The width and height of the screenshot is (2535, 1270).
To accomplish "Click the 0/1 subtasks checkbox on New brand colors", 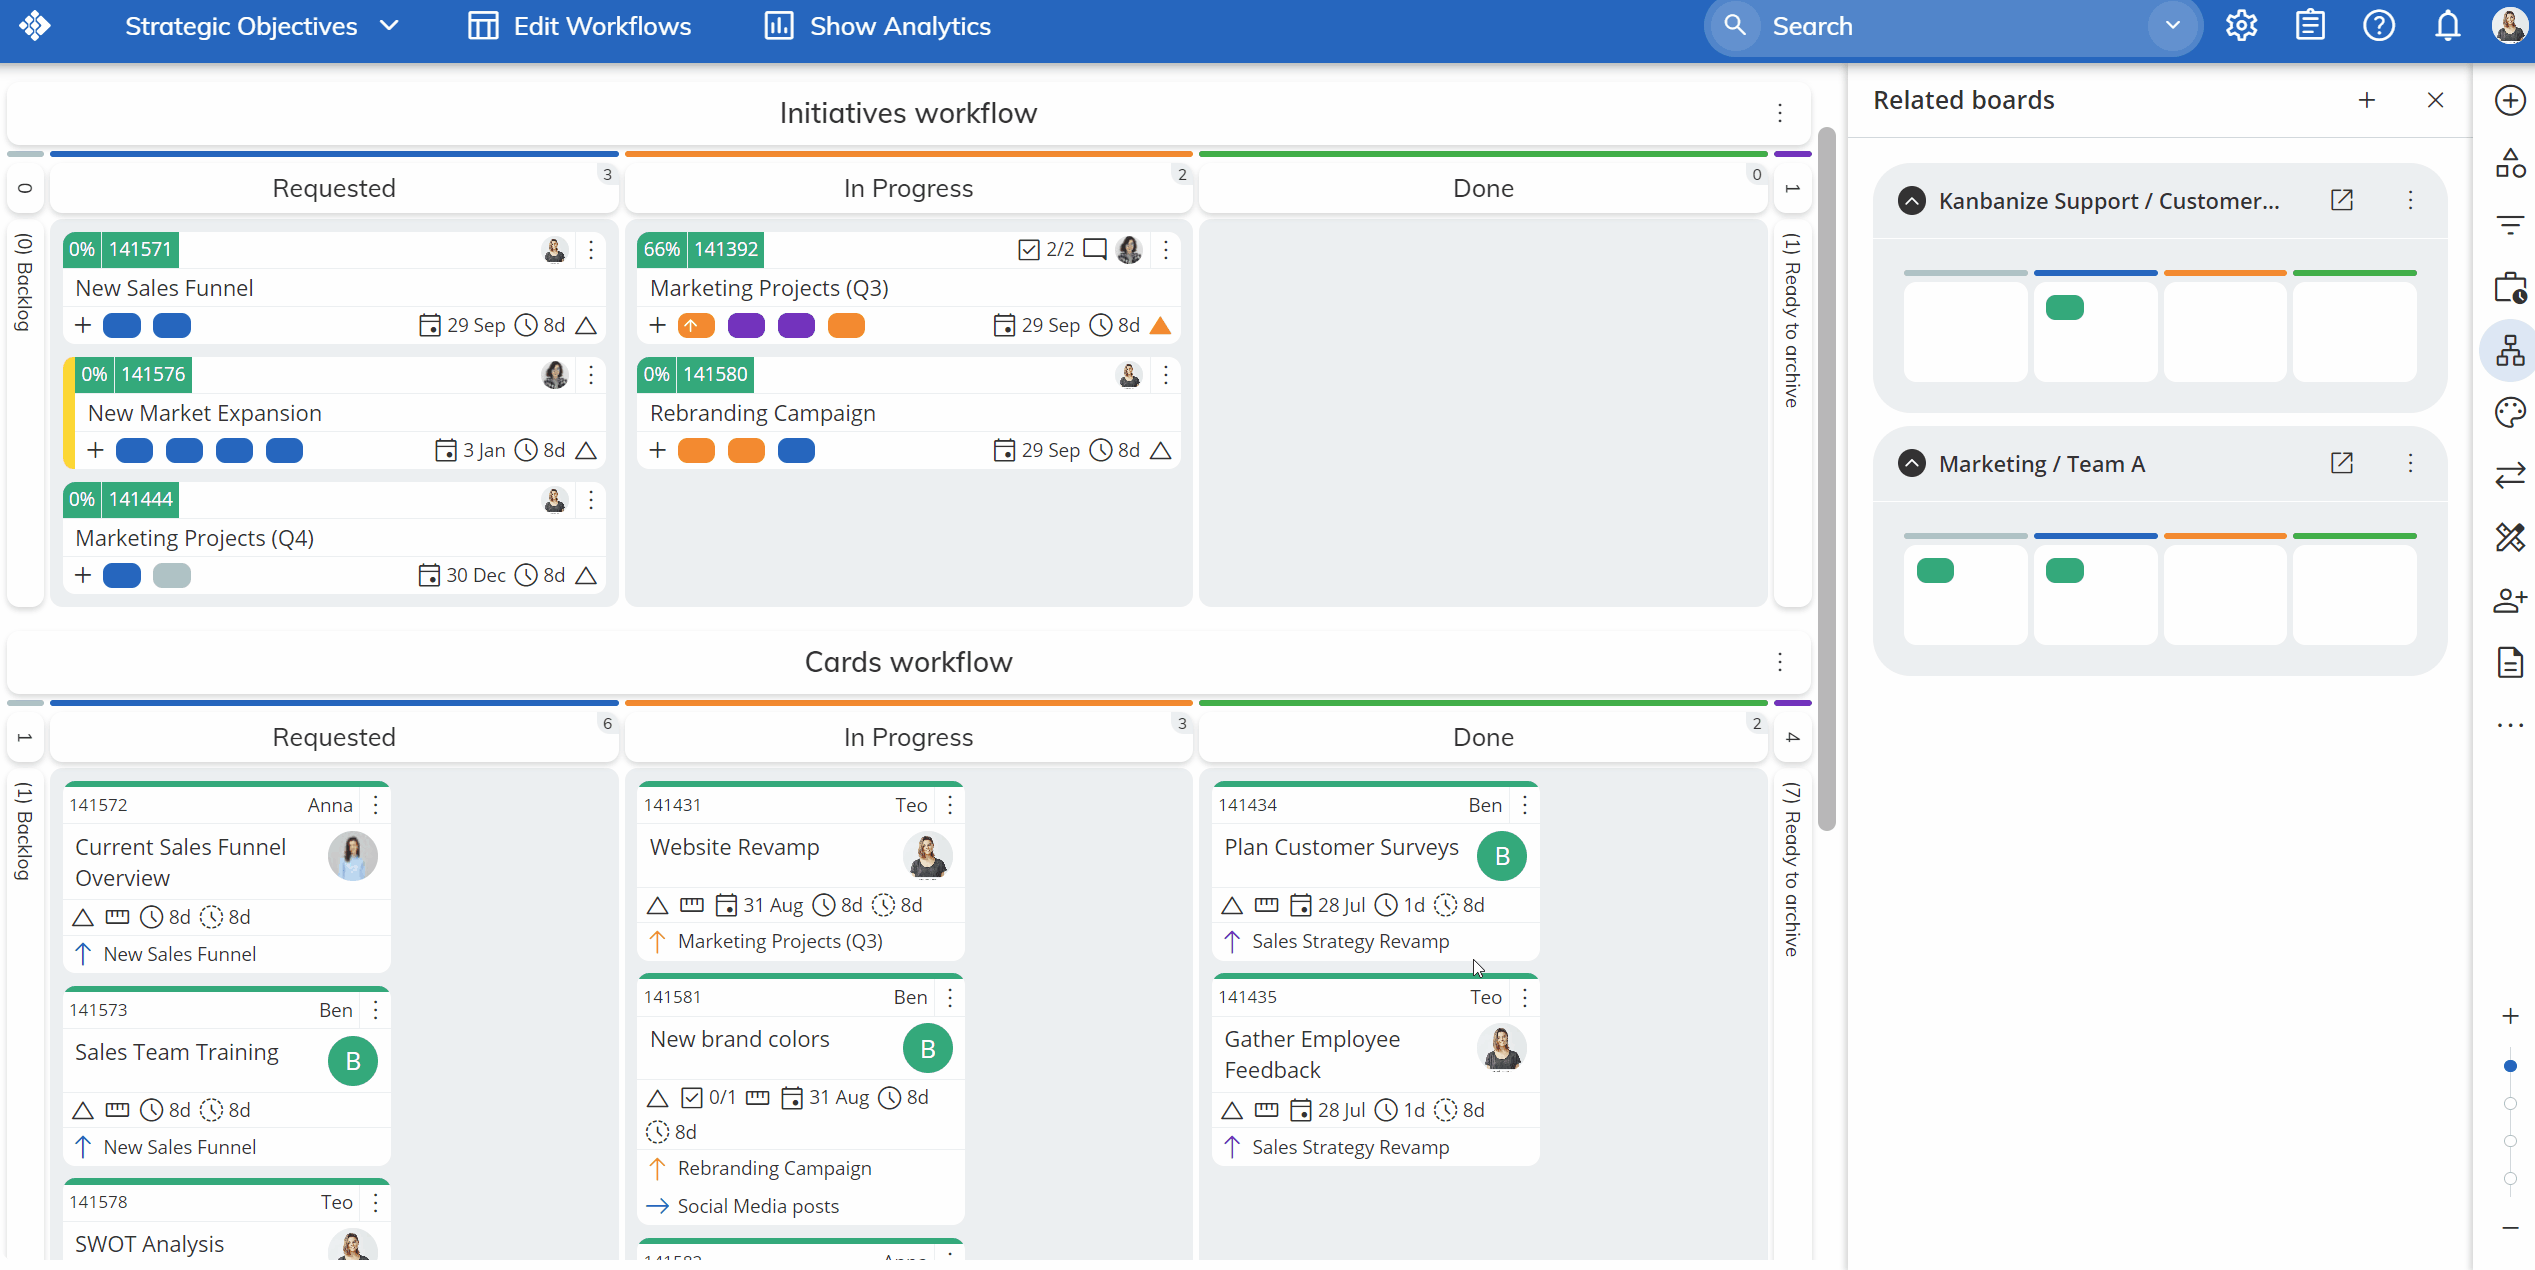I will (692, 1097).
